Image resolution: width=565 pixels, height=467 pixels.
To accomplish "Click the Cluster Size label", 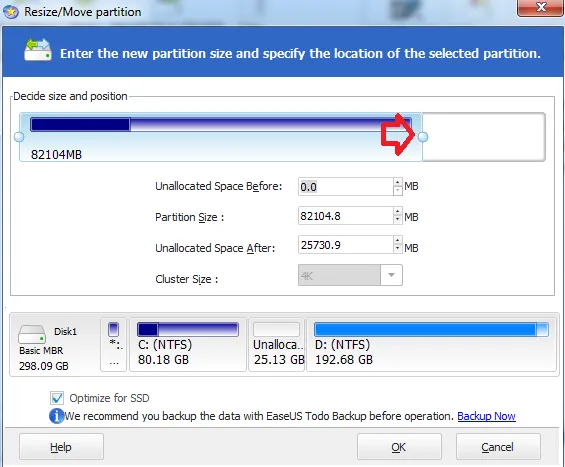I will pos(187,279).
